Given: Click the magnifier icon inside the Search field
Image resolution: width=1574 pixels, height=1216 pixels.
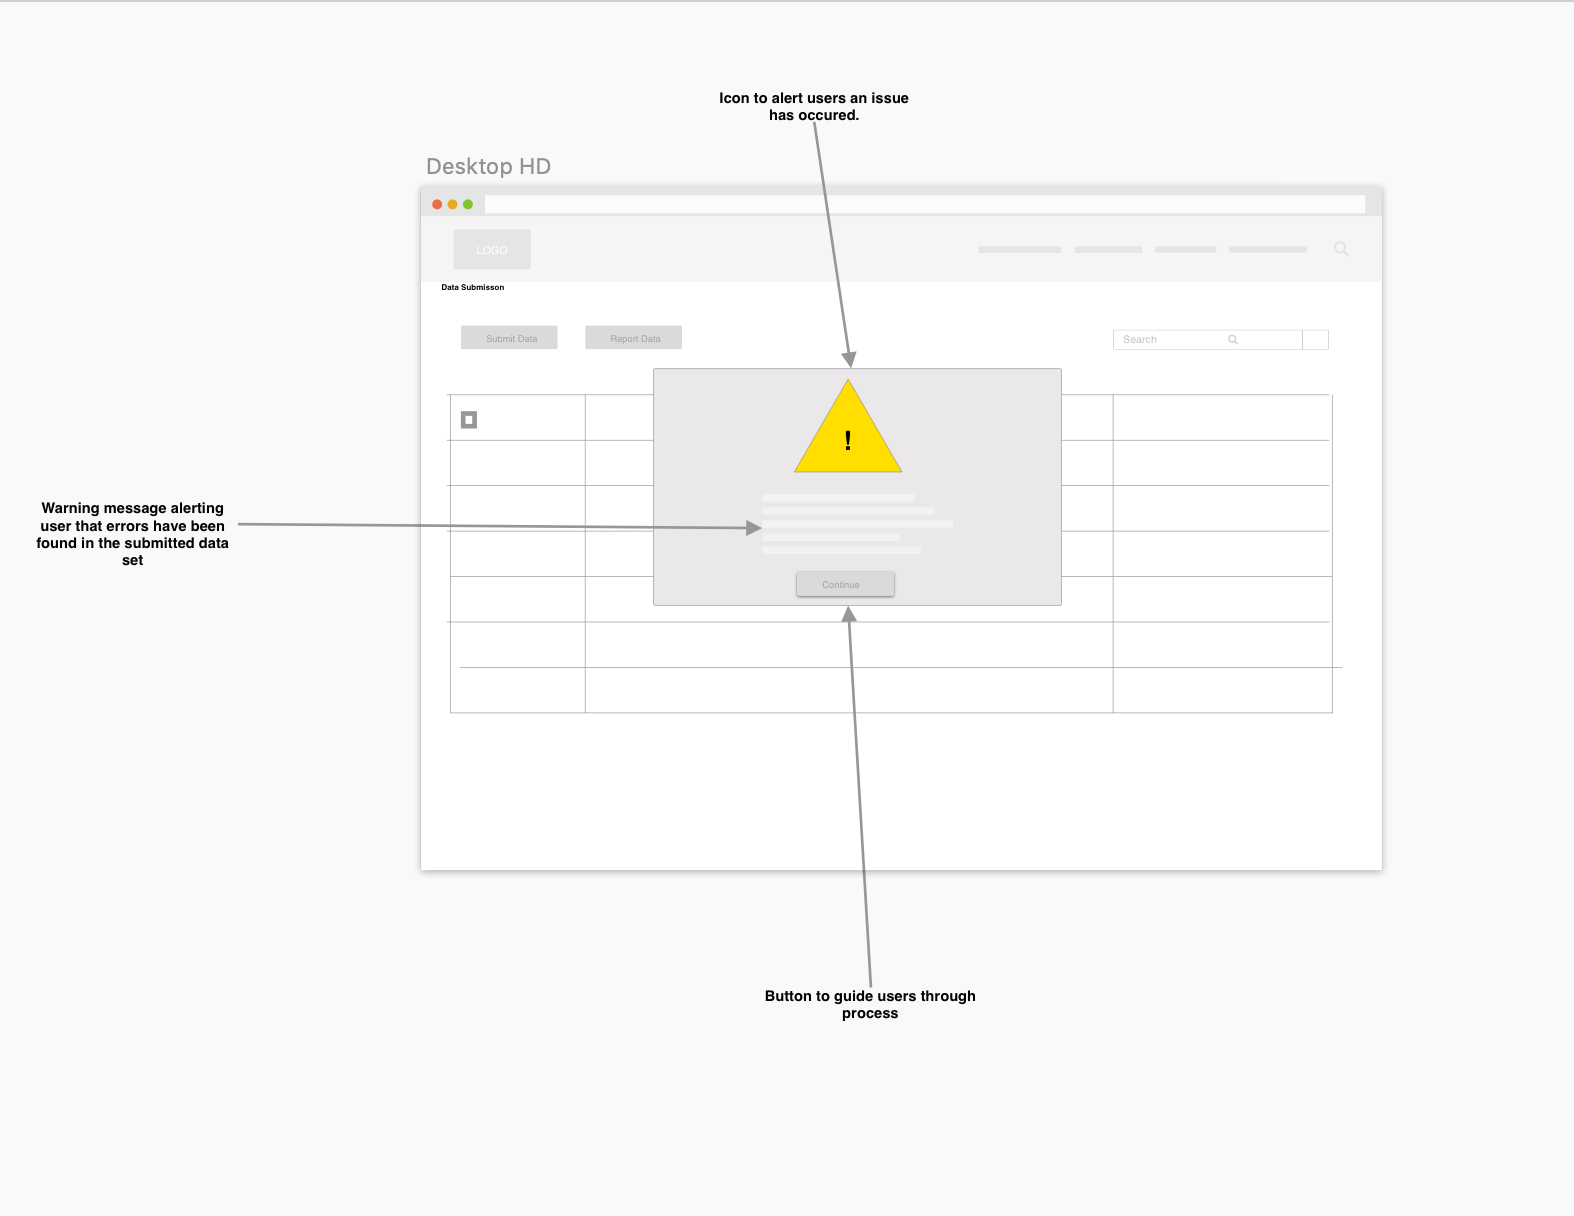Looking at the screenshot, I should (1233, 340).
